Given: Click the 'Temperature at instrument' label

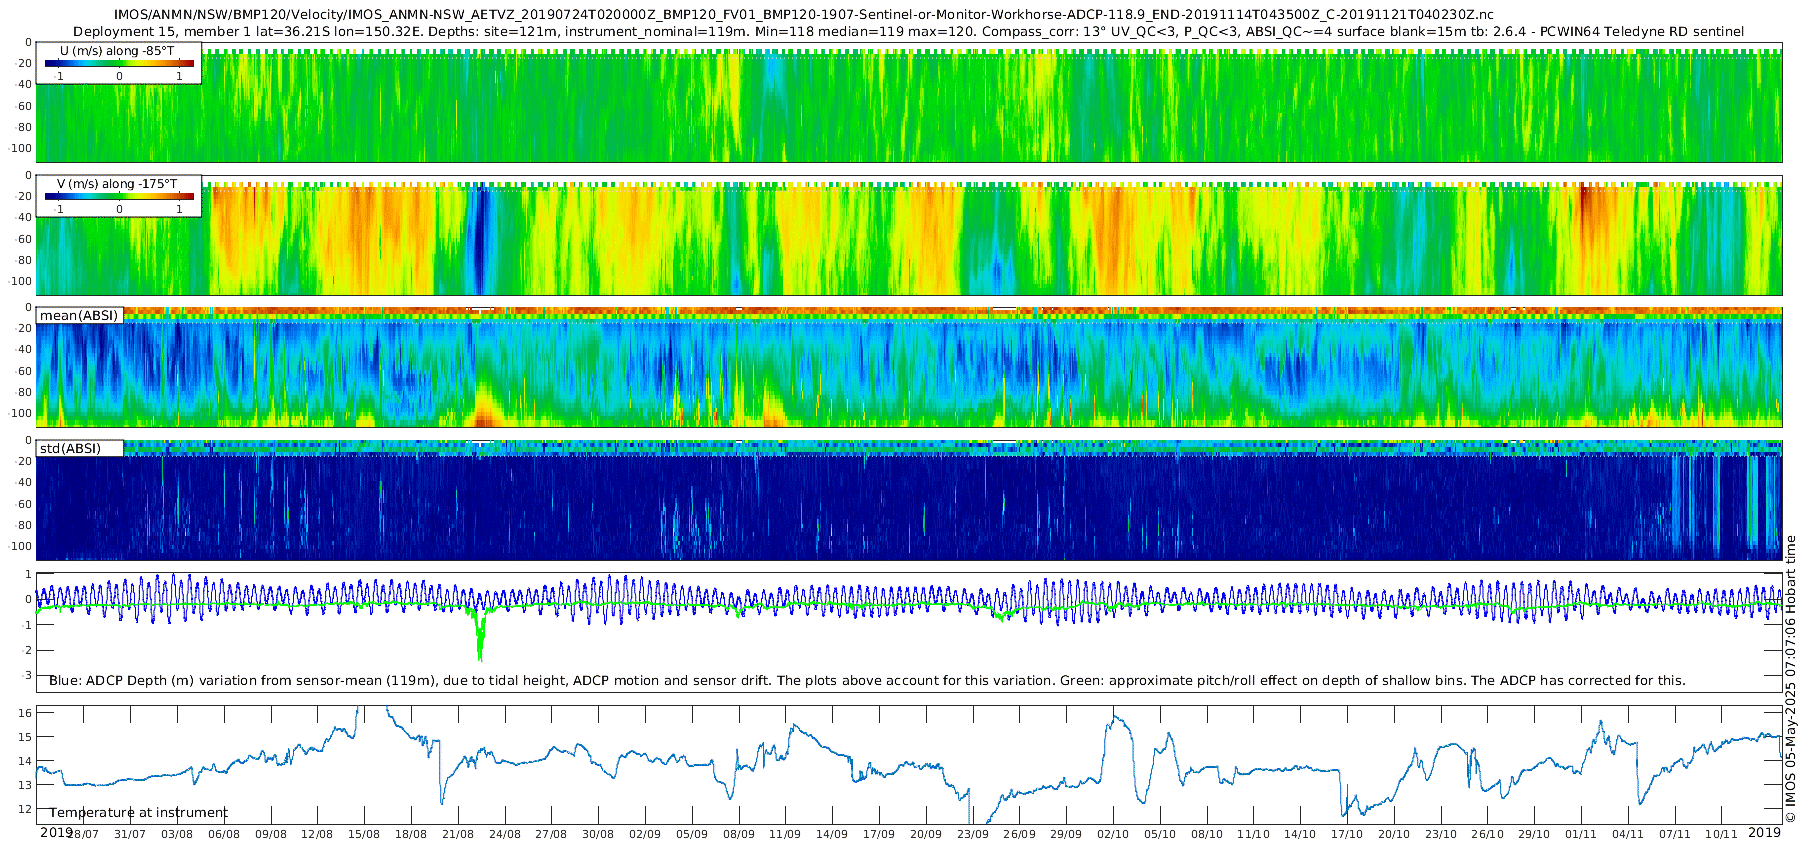Looking at the screenshot, I should pyautogui.click(x=138, y=813).
